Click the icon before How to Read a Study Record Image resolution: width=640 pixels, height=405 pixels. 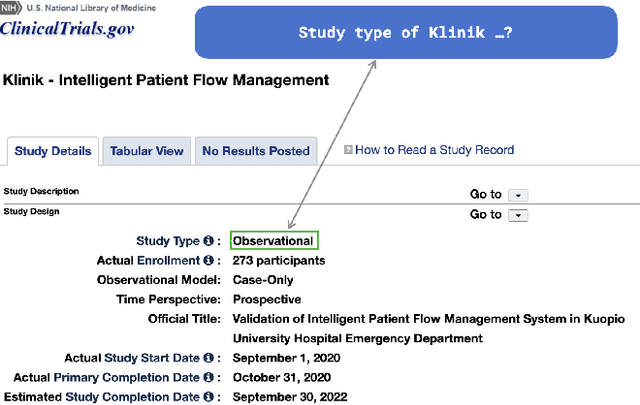click(348, 150)
